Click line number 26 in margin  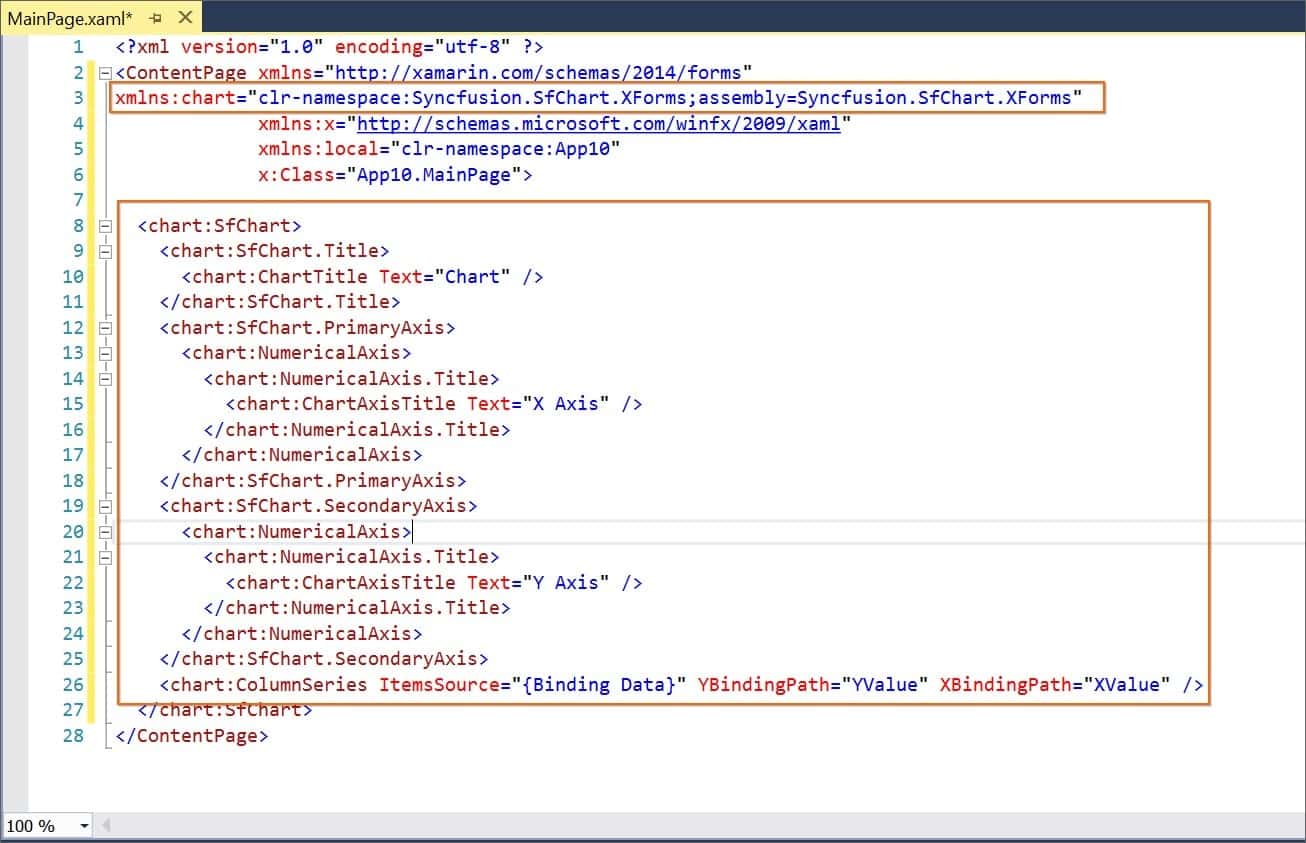coord(73,685)
